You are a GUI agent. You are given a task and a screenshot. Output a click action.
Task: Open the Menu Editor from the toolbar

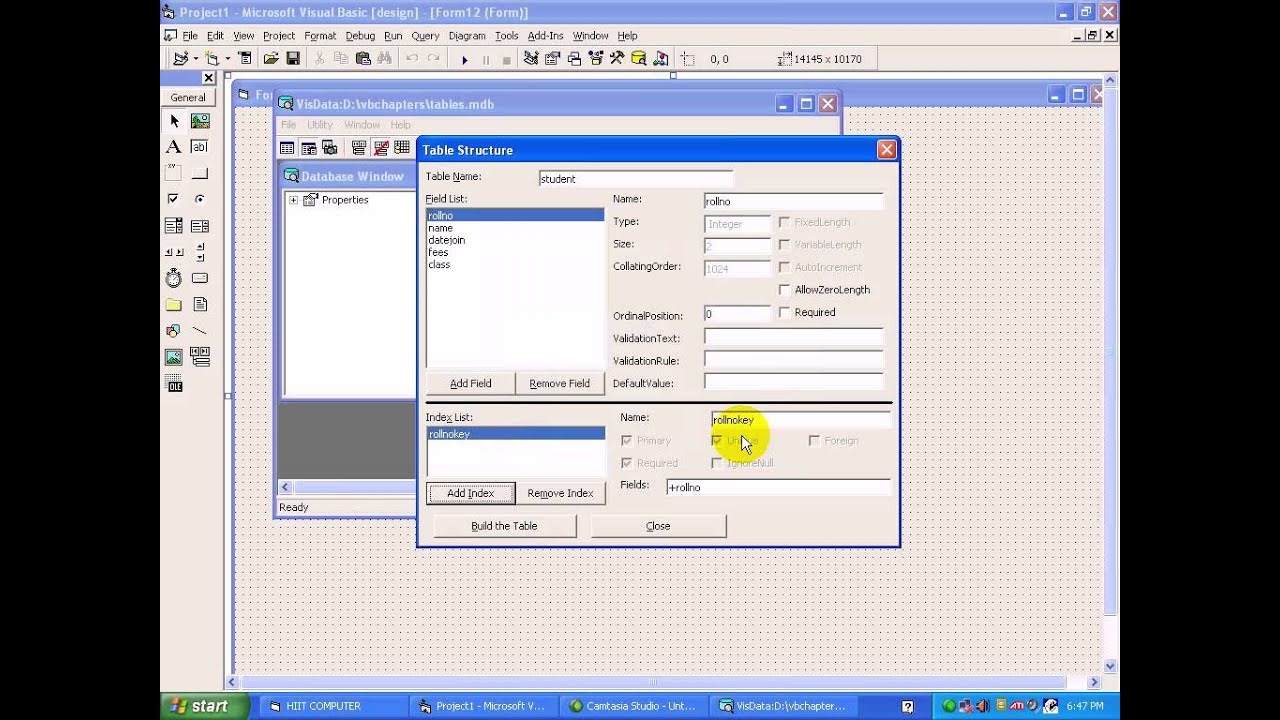(x=245, y=59)
